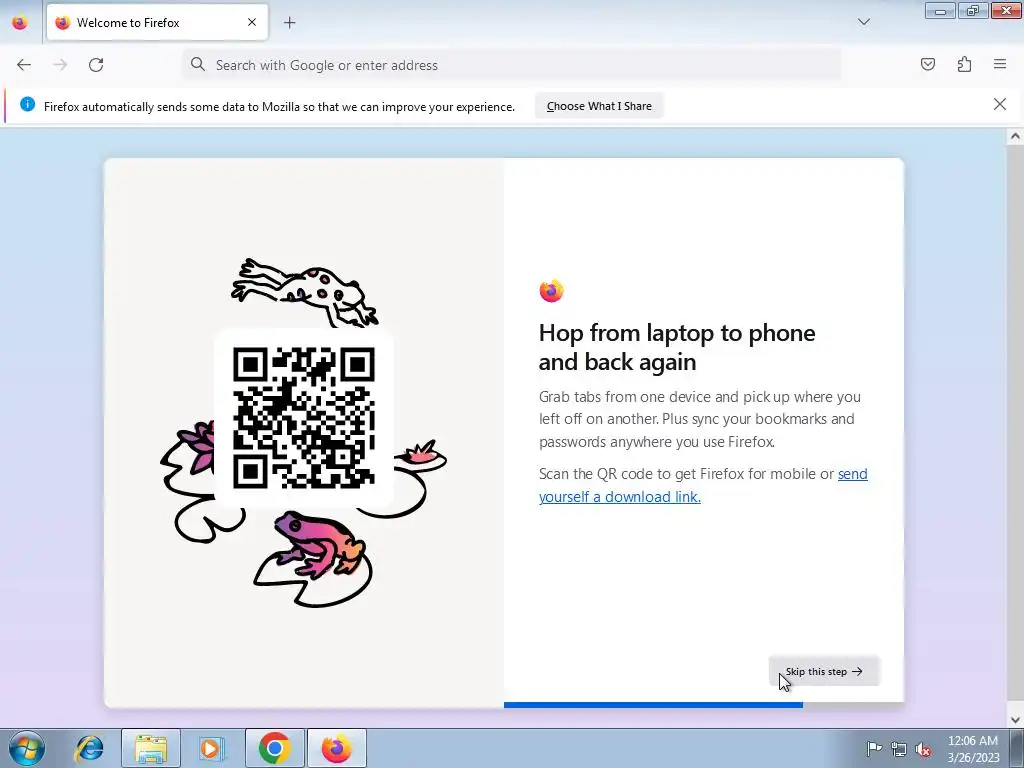Screen dimensions: 1024x768
Task: Open the Windows Start menu
Action: click(27, 748)
